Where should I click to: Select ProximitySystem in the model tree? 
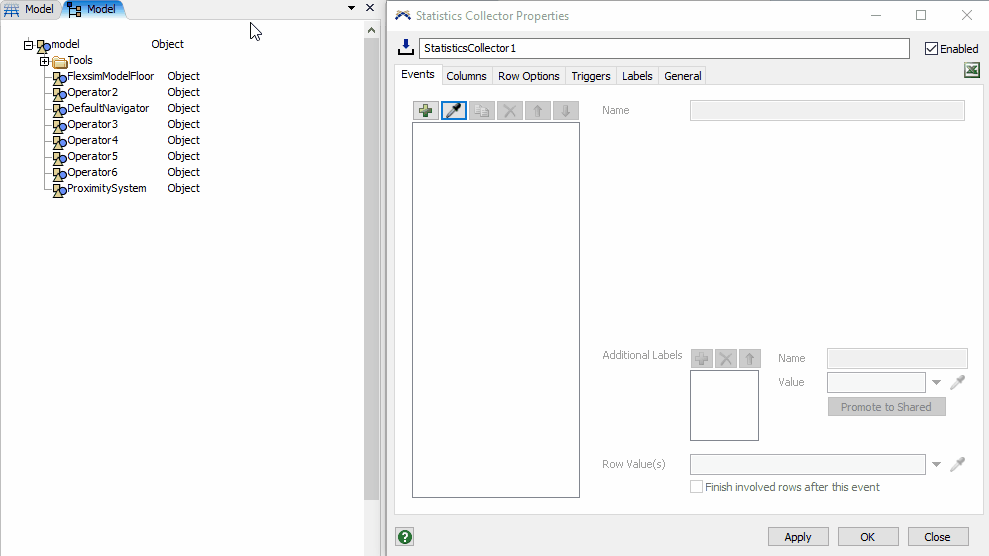(x=106, y=188)
